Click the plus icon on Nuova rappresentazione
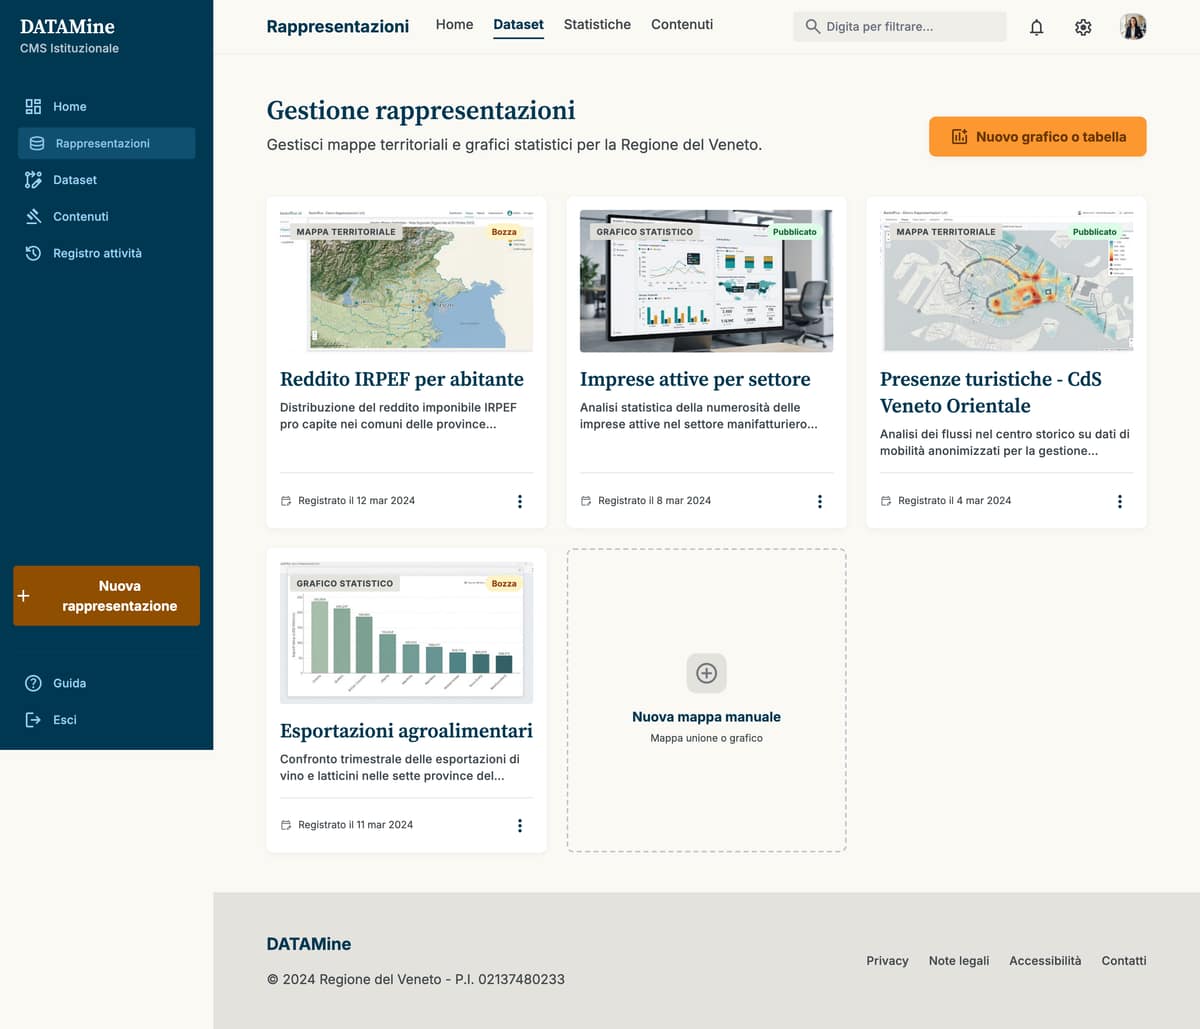1200x1029 pixels. [24, 596]
